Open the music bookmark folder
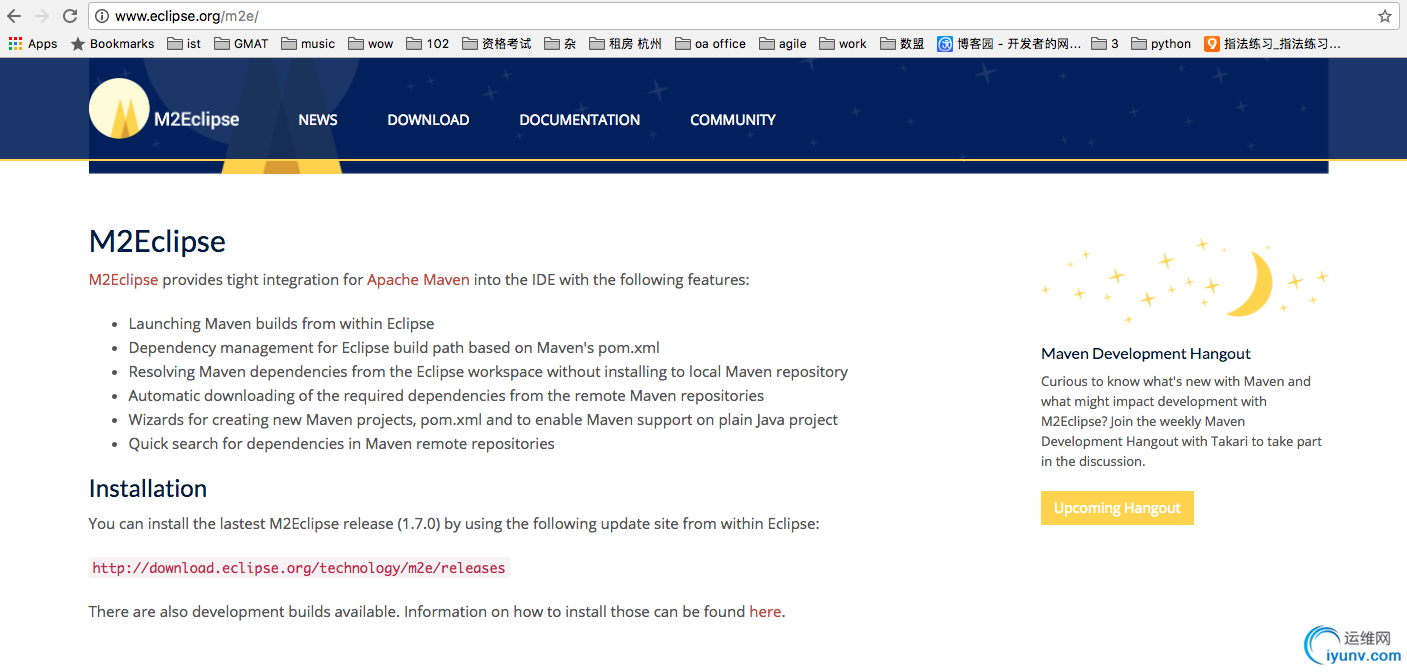The image size is (1407, 672). (x=308, y=44)
